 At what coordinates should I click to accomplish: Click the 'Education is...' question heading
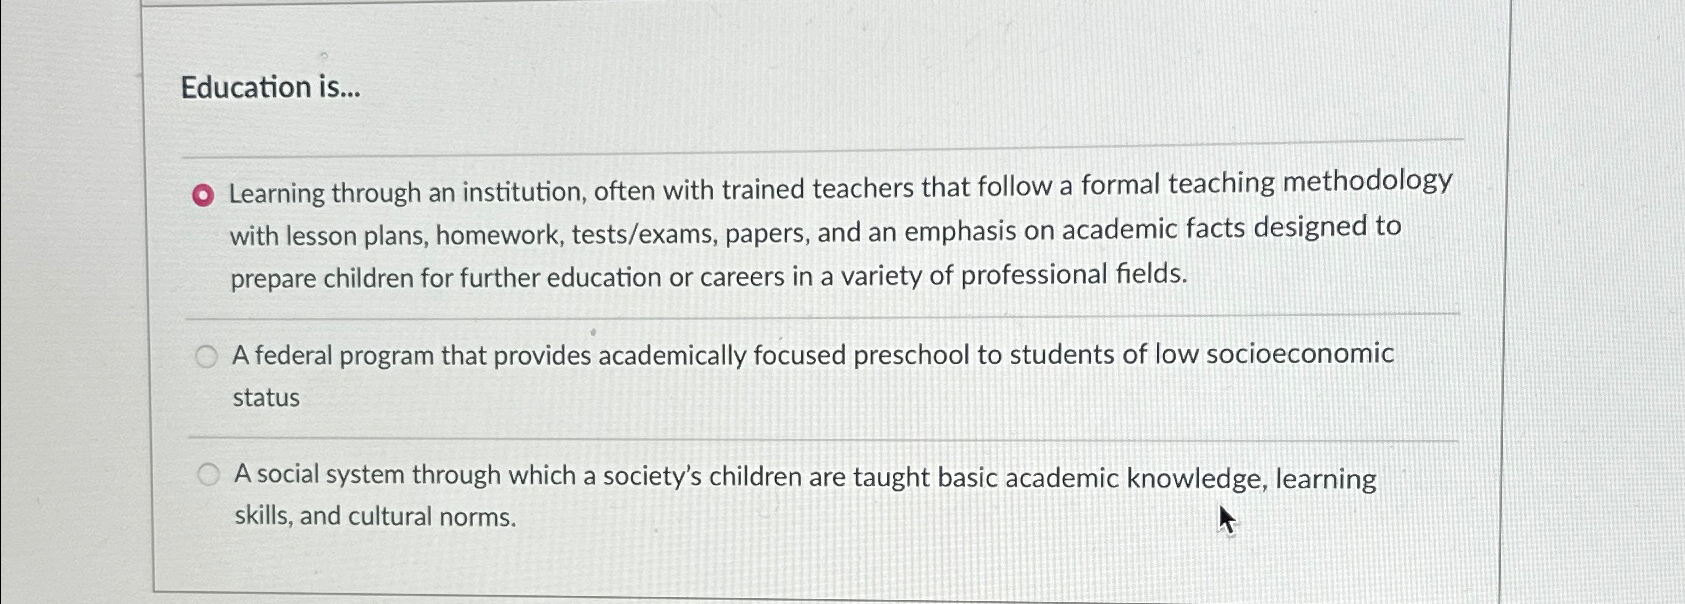272,88
